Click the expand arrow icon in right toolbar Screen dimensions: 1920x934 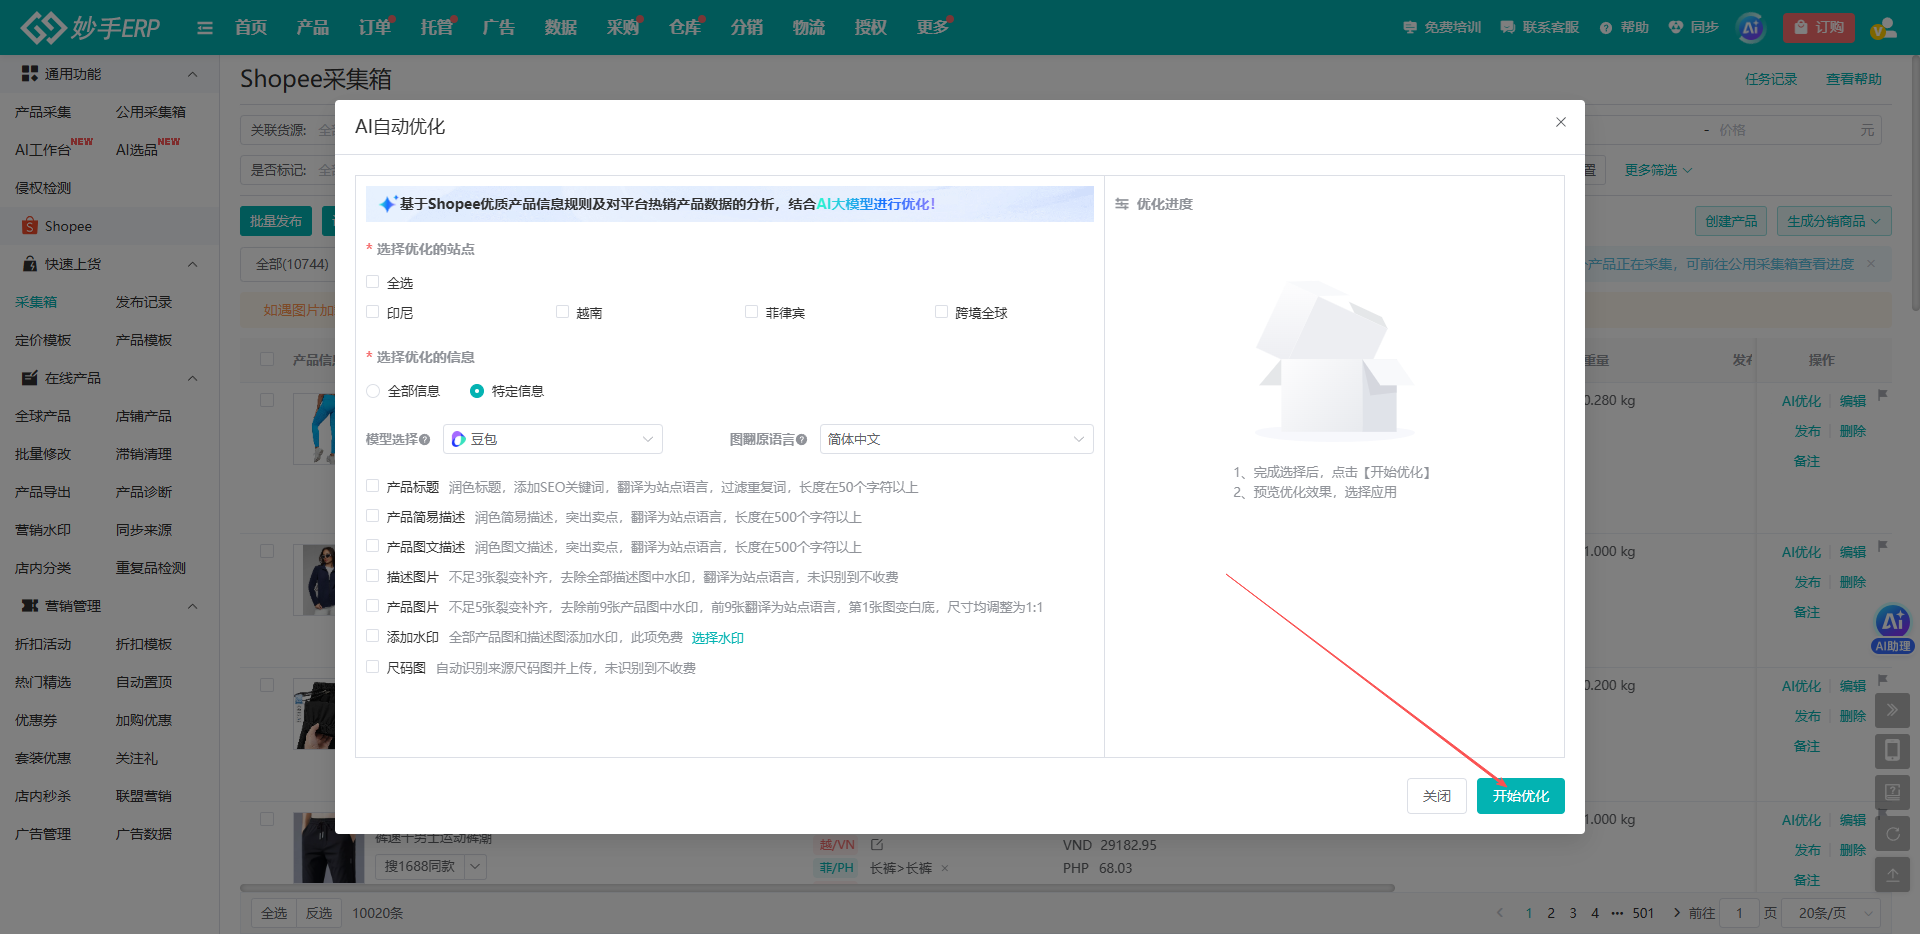1892,711
